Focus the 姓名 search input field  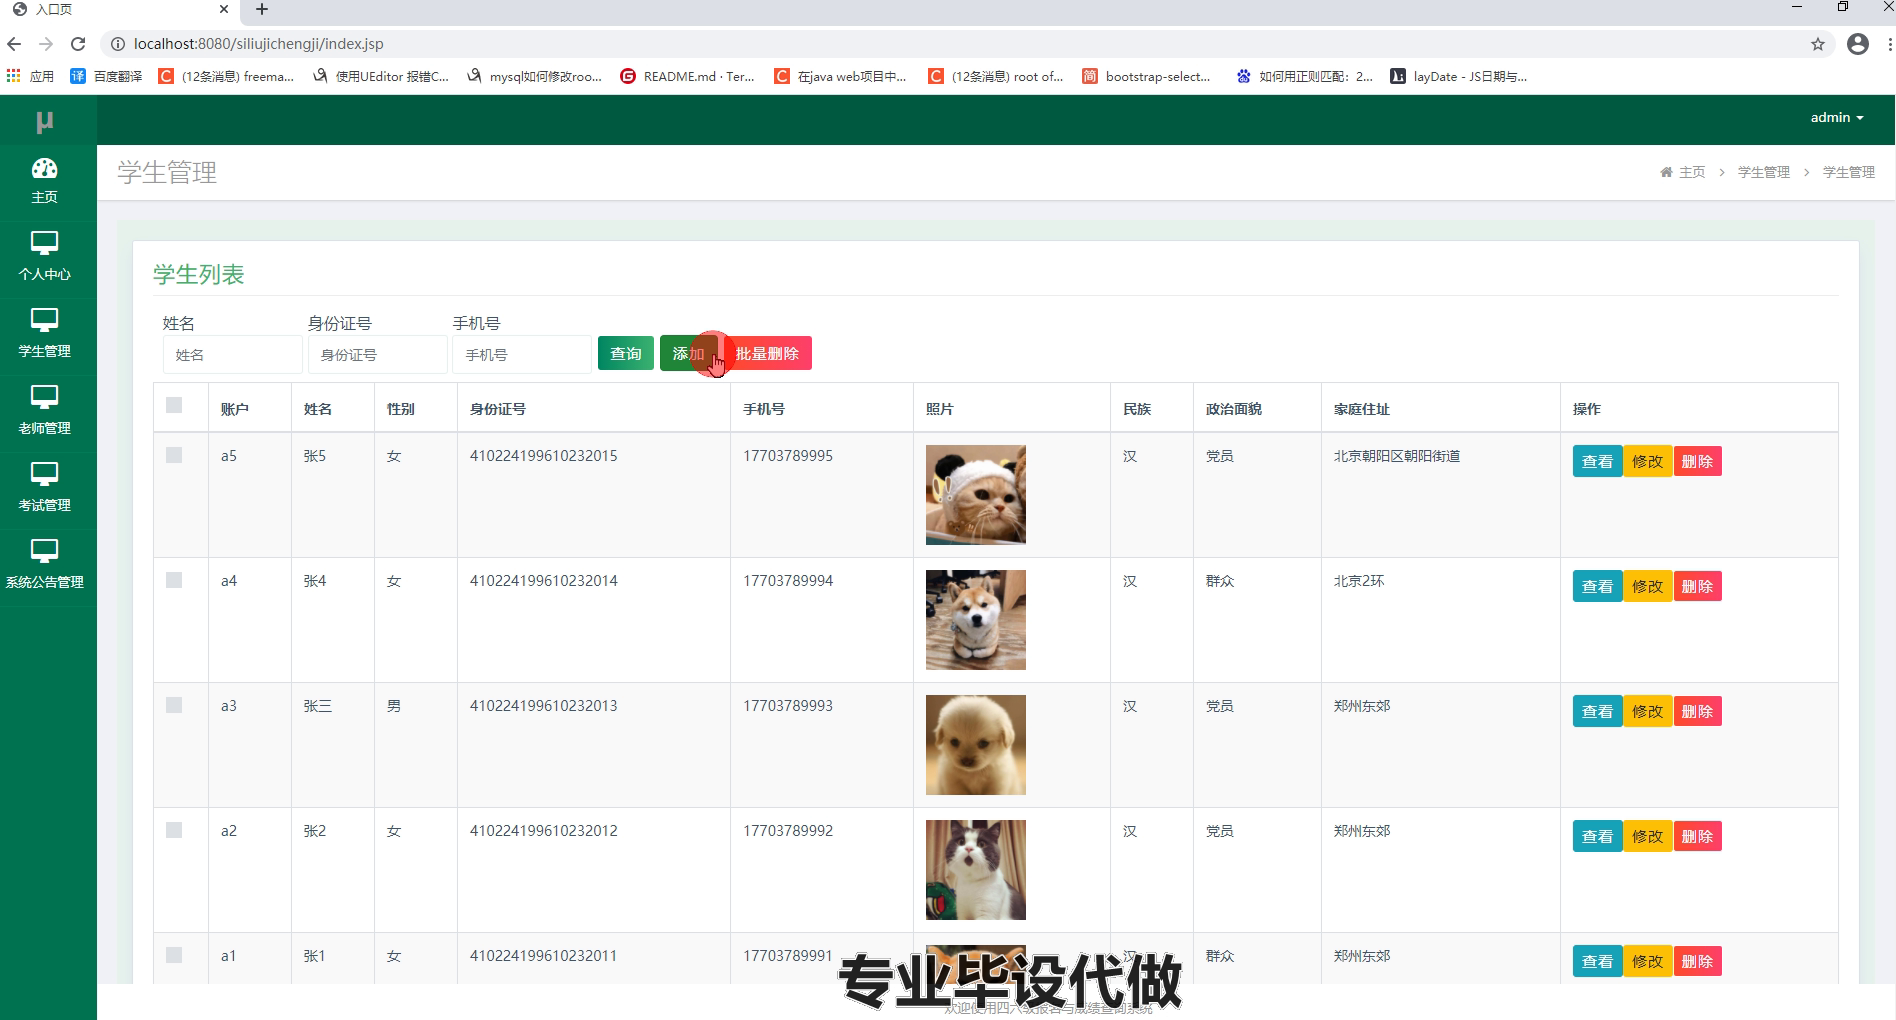point(232,354)
